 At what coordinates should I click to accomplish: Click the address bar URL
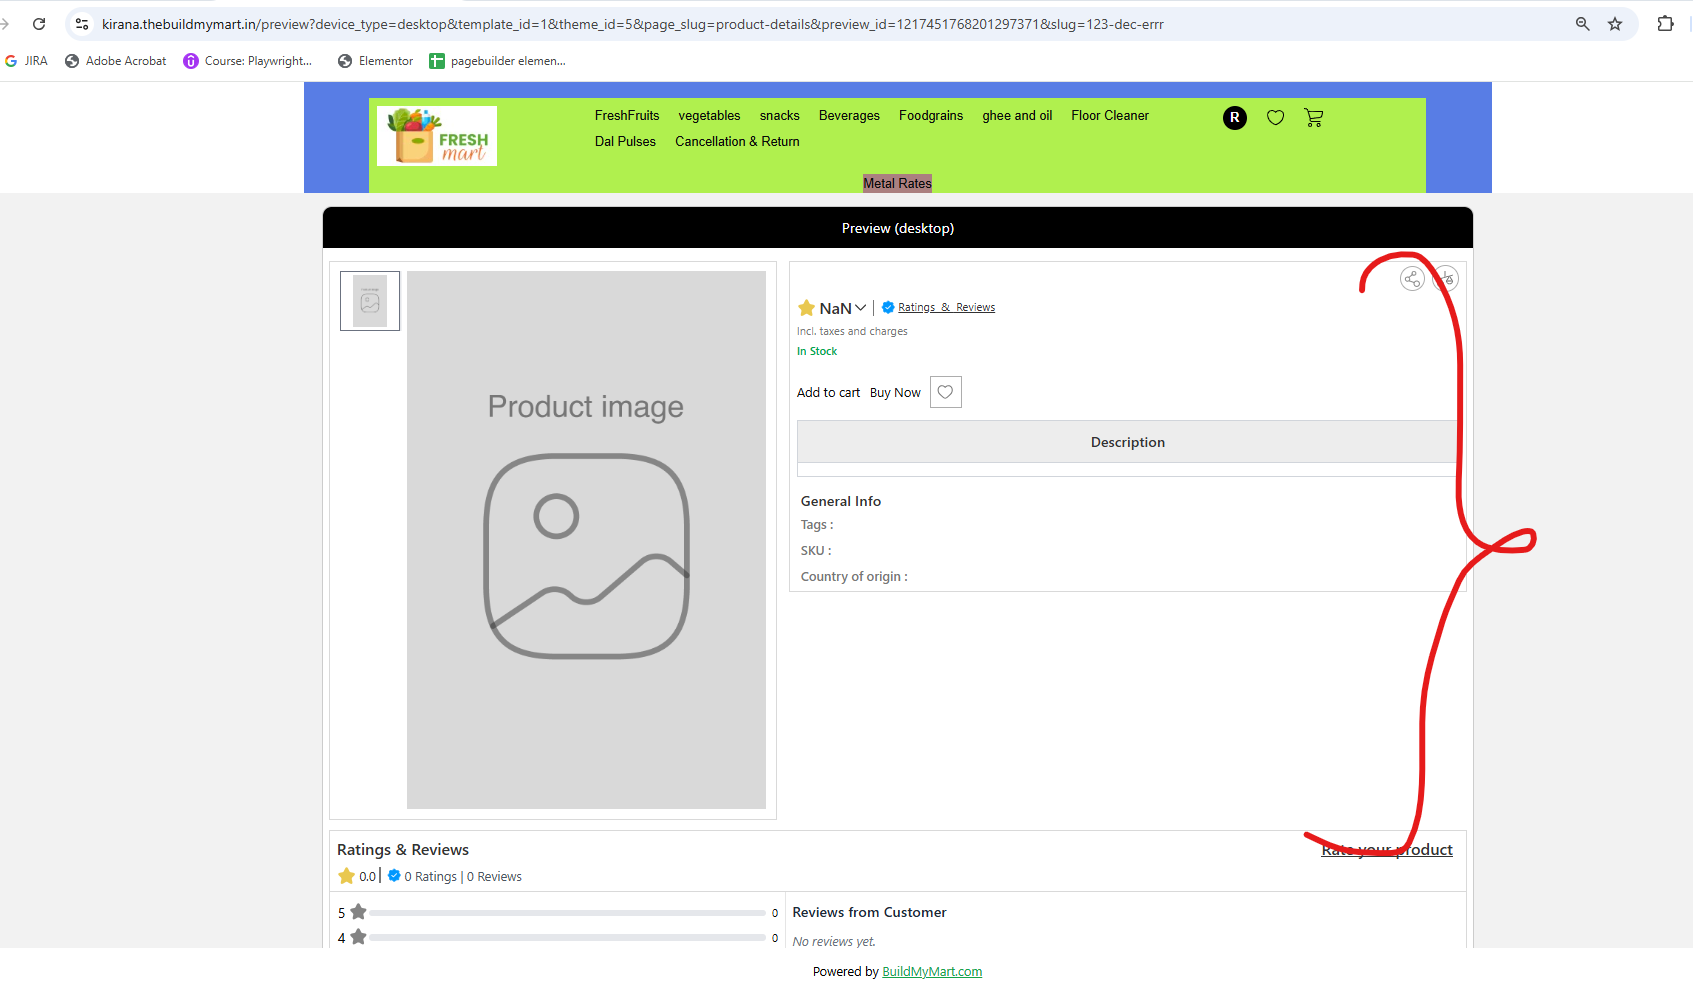point(632,24)
